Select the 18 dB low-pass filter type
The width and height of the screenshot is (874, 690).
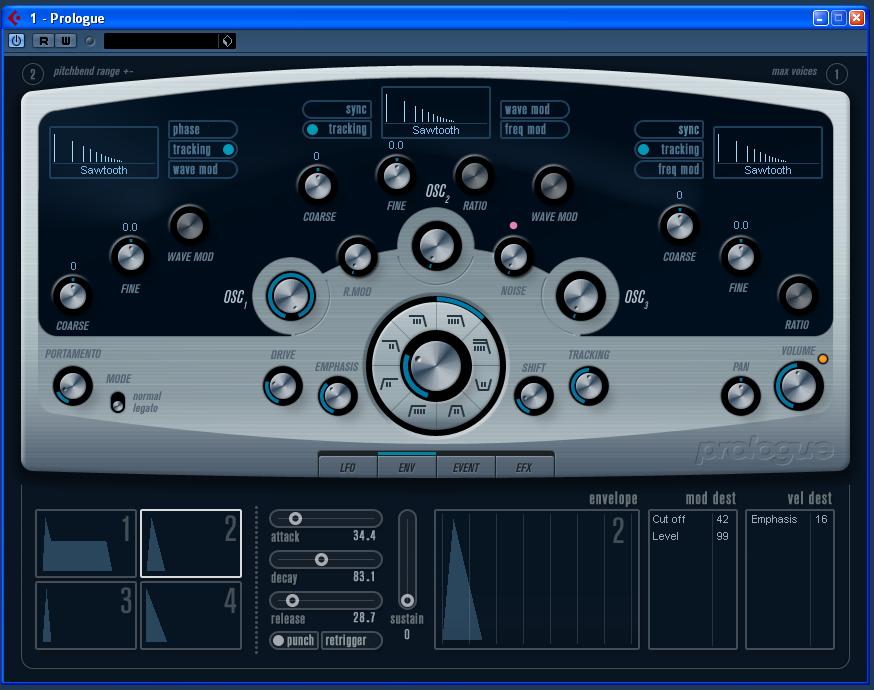point(417,321)
